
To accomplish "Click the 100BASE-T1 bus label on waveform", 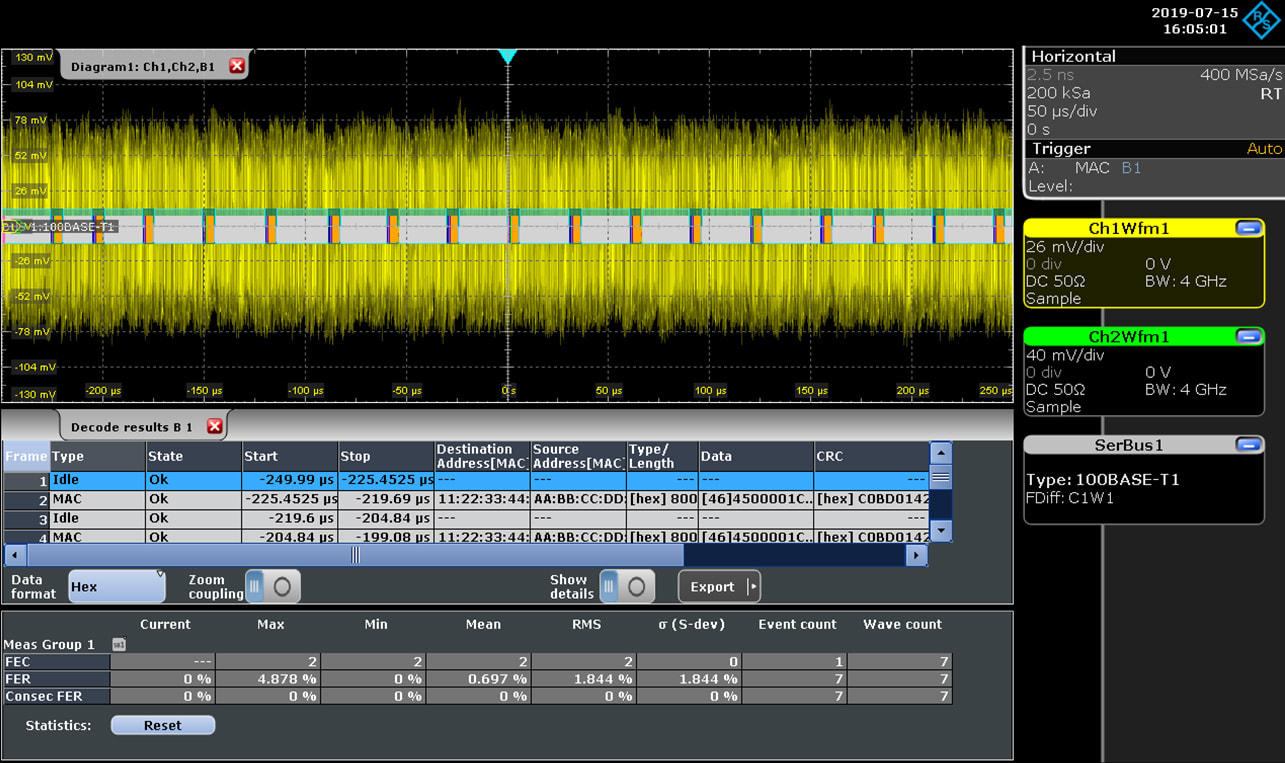I will (x=65, y=227).
